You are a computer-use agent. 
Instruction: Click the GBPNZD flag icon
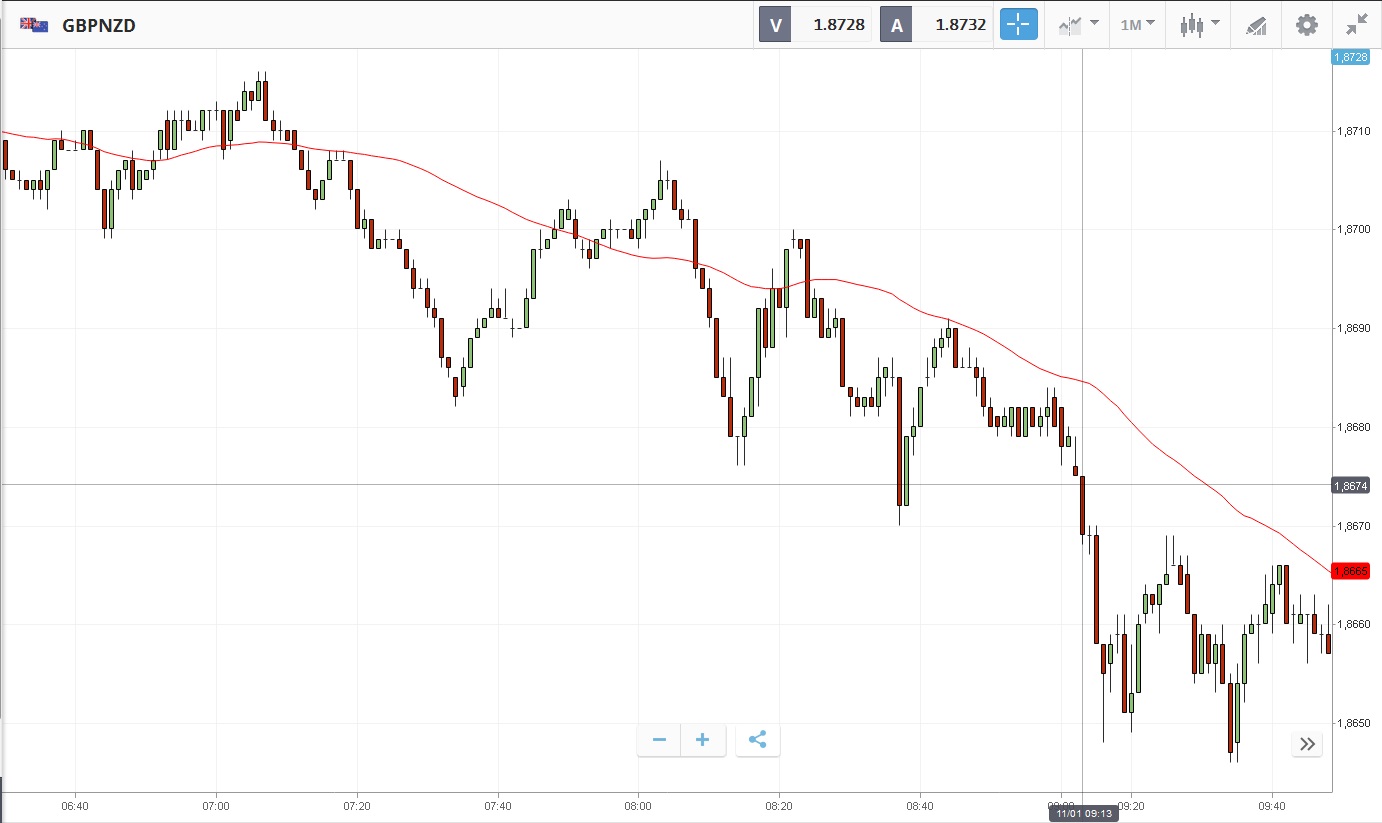(34, 25)
